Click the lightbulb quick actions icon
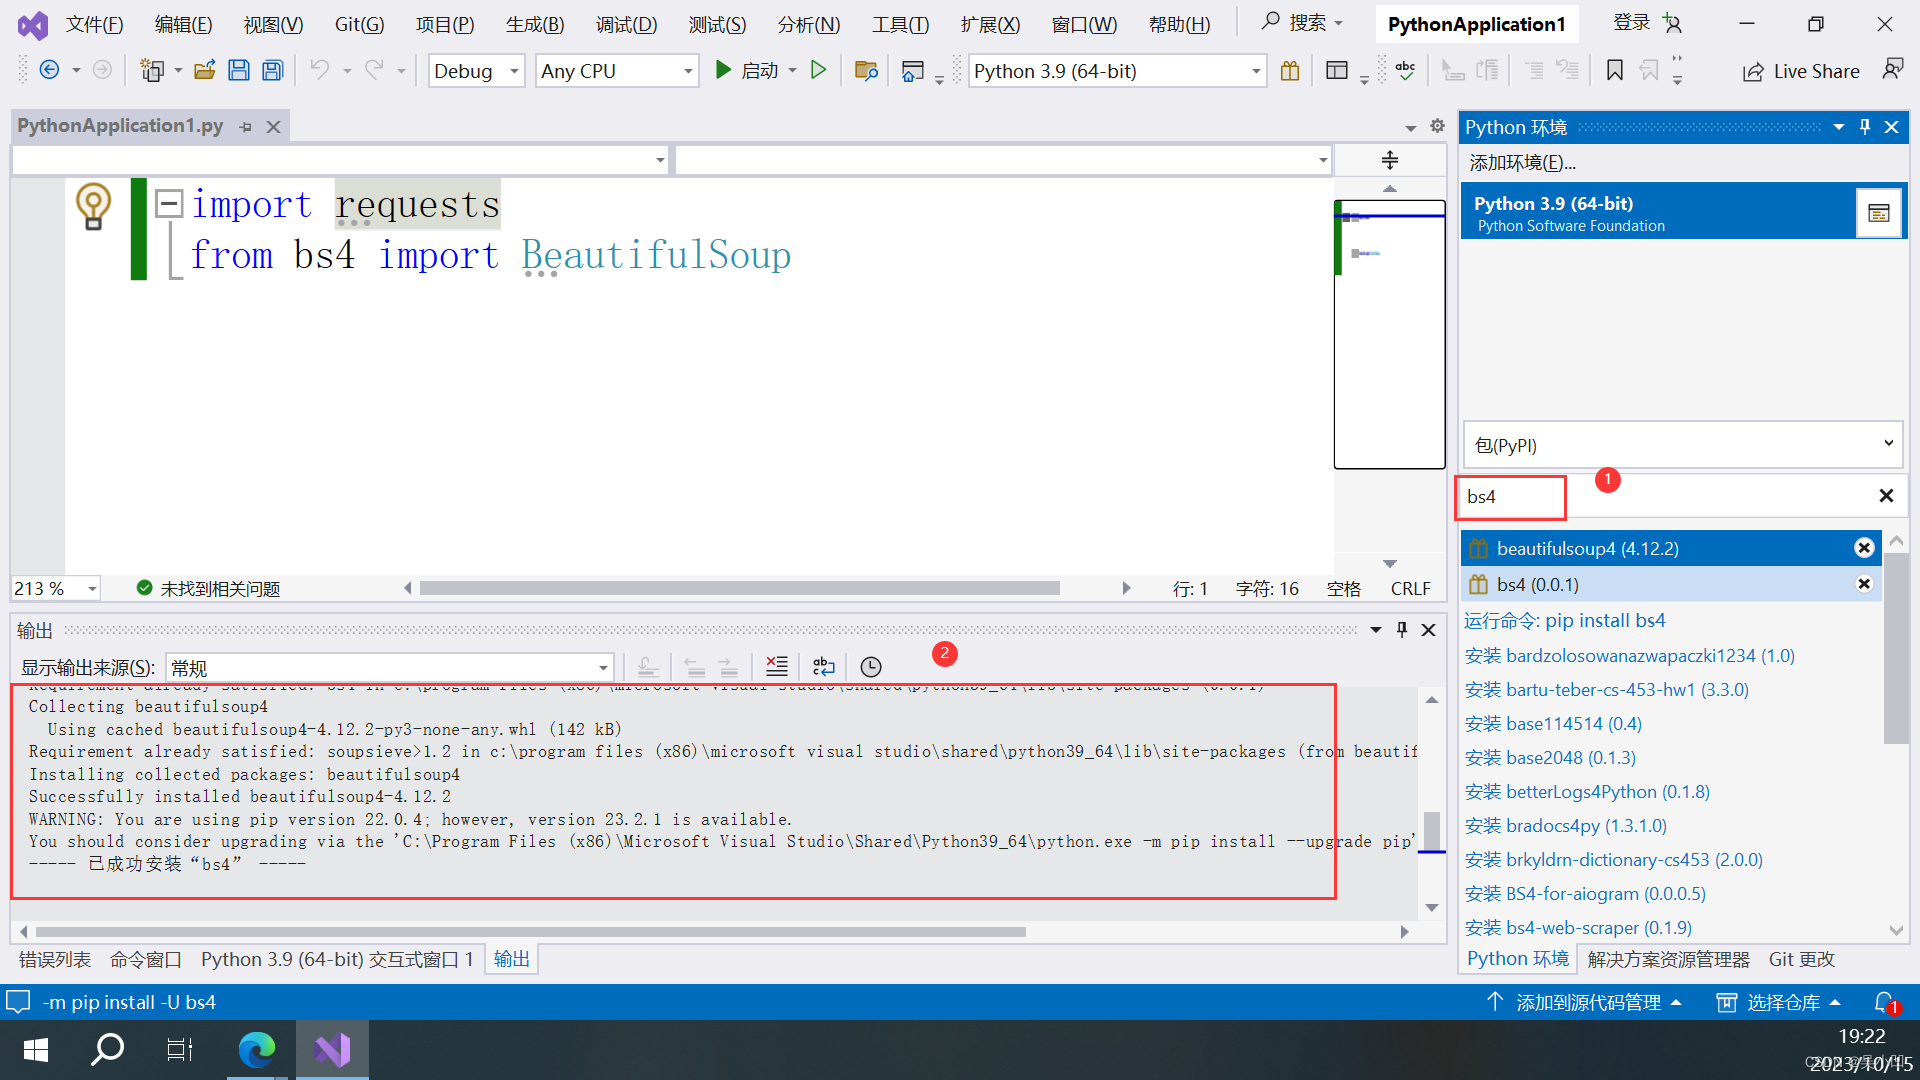The width and height of the screenshot is (1920, 1080). [x=93, y=206]
